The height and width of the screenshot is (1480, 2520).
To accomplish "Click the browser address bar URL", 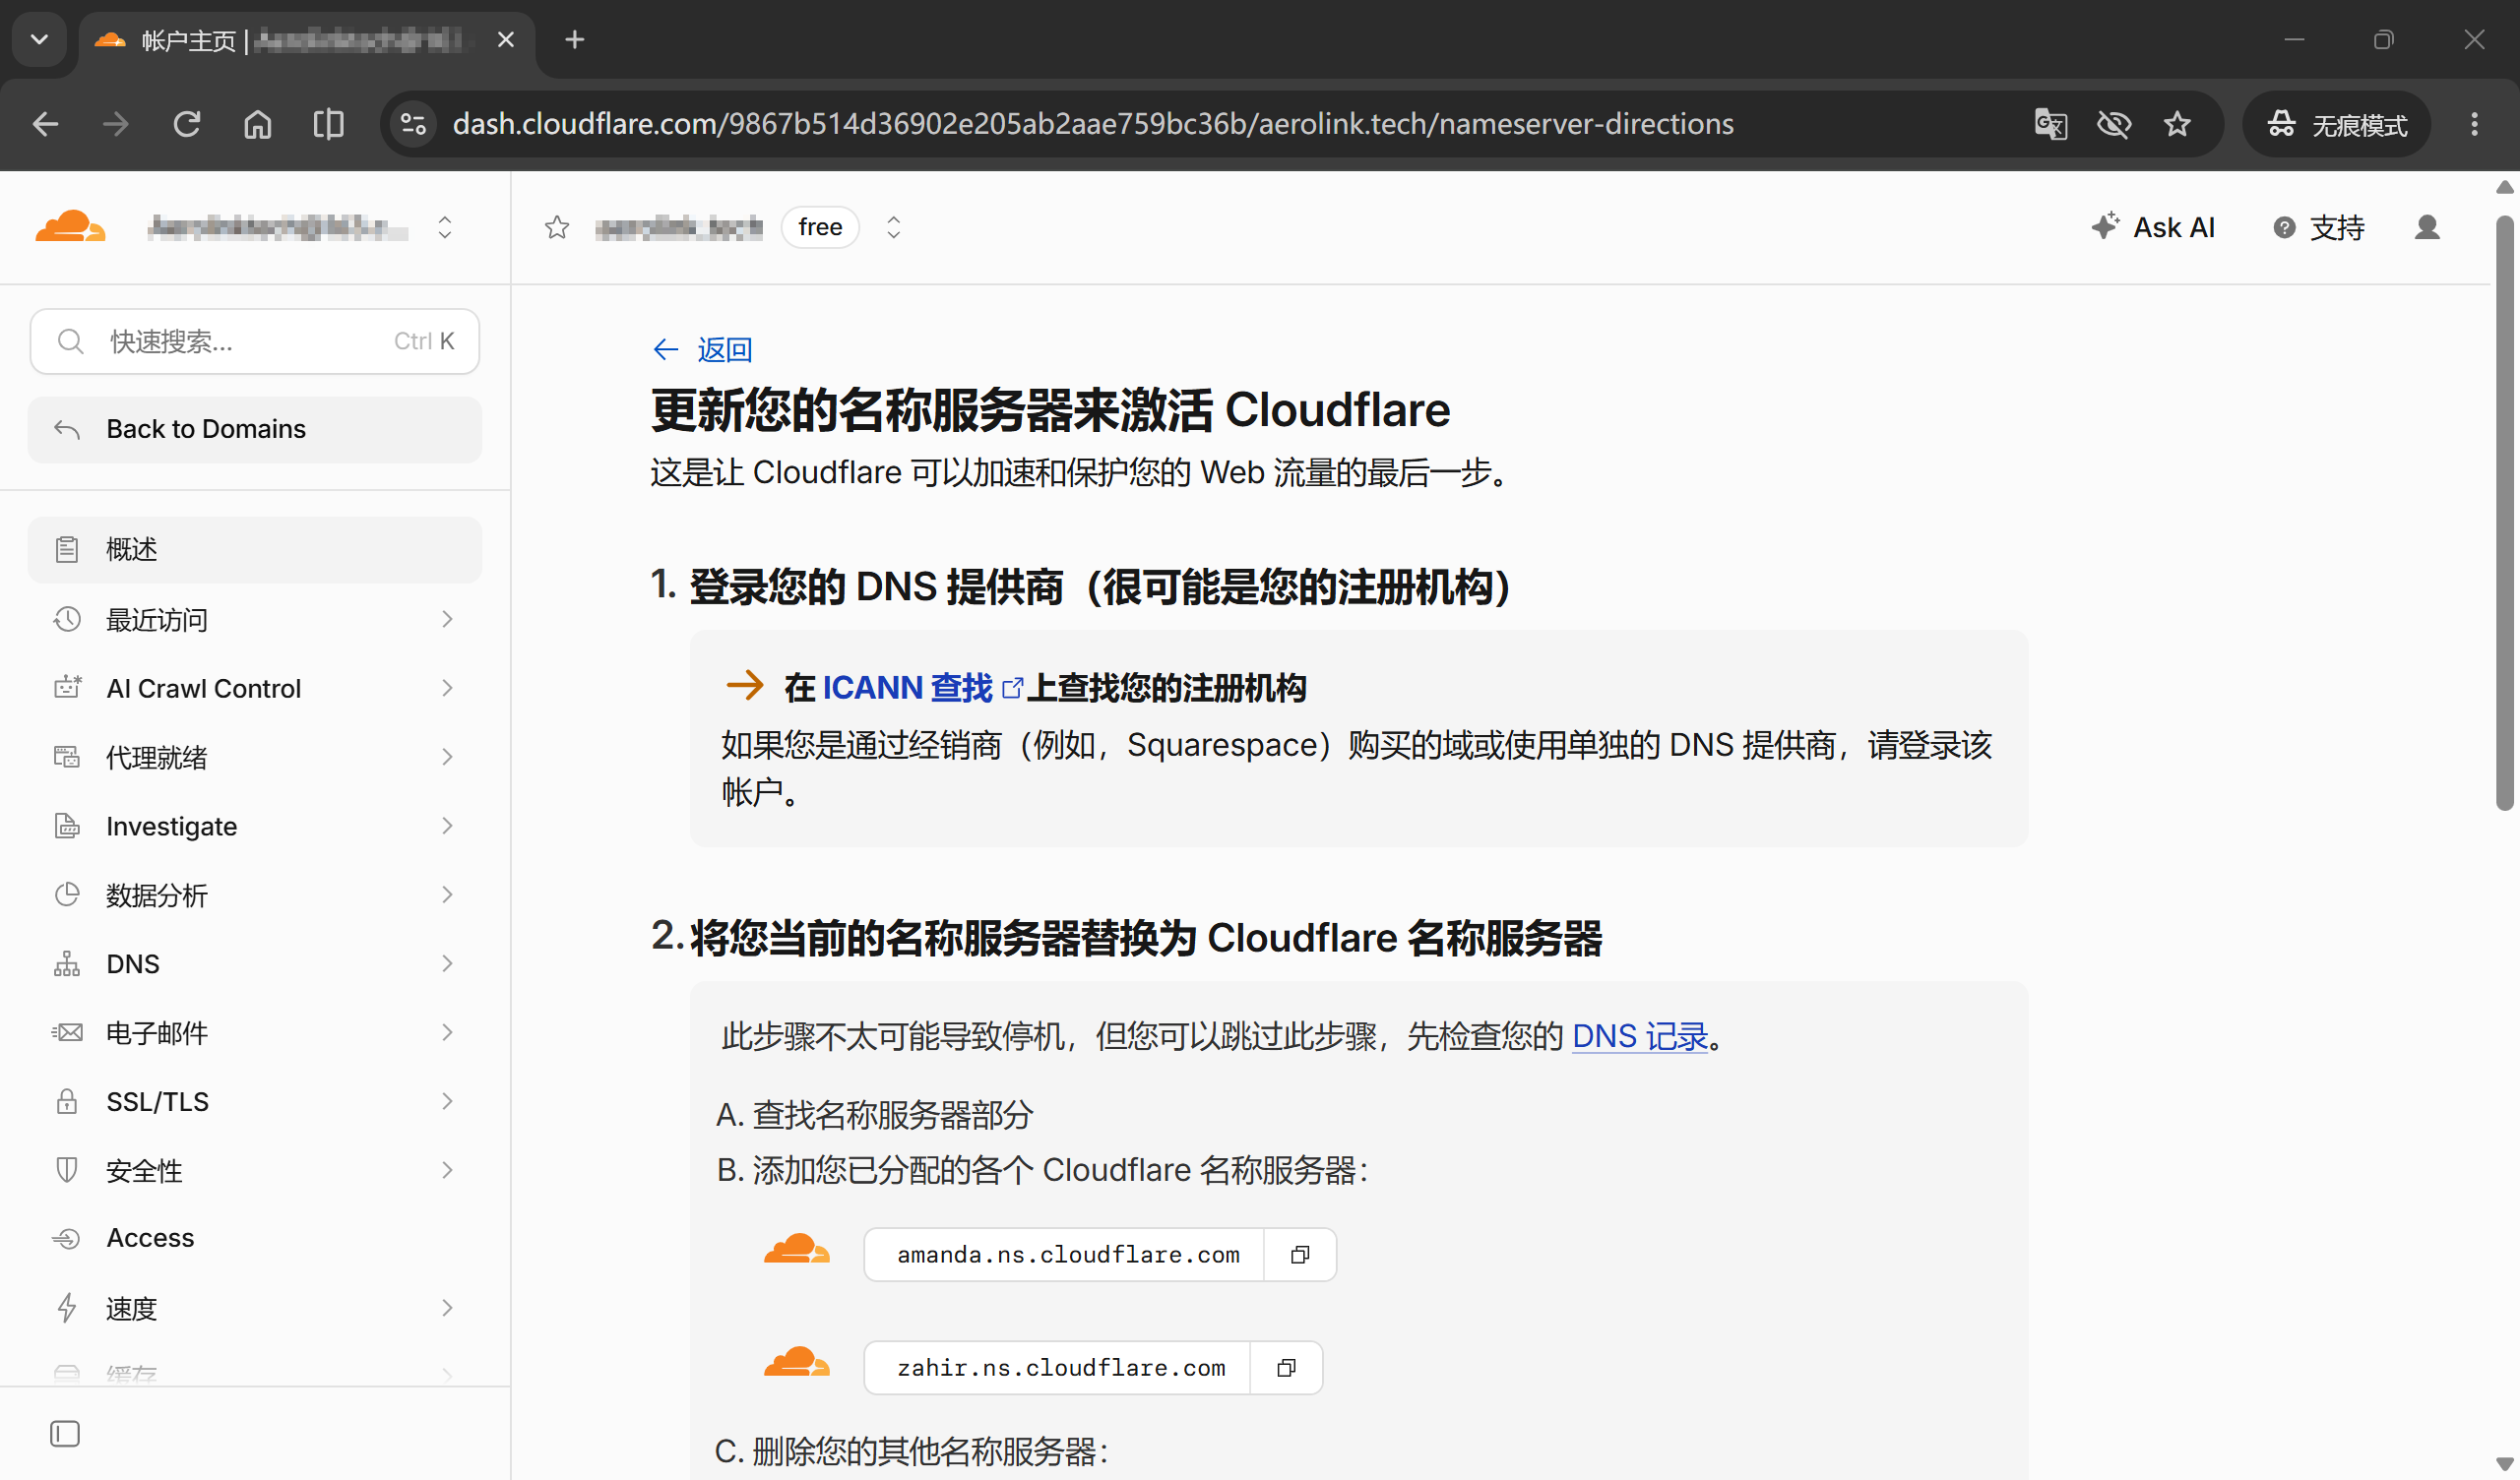I will pyautogui.click(x=1093, y=124).
